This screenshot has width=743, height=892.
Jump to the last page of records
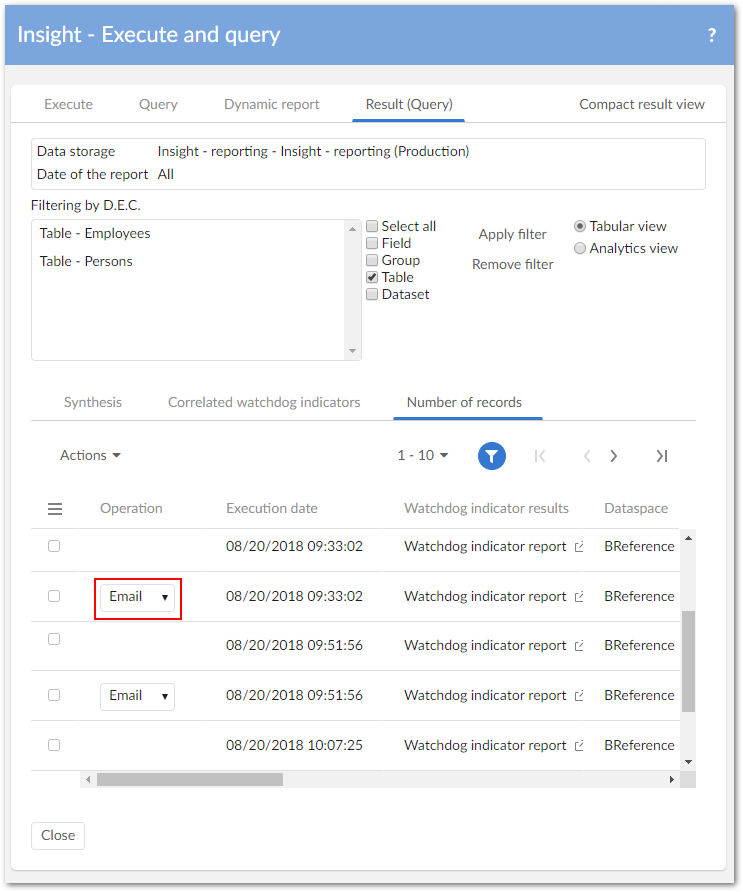click(661, 456)
